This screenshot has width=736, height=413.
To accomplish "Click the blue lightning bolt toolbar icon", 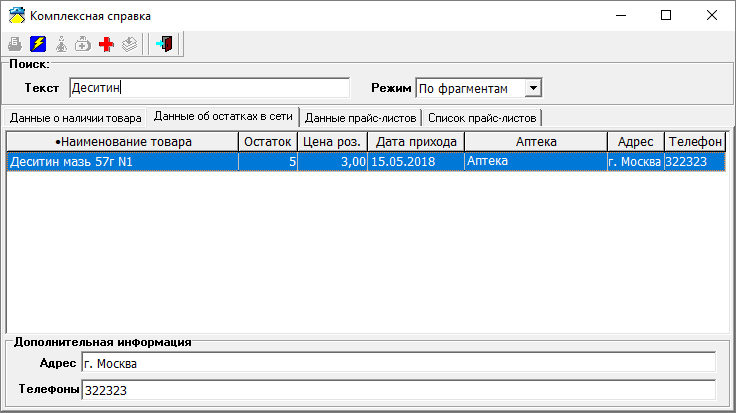I will (x=38, y=44).
